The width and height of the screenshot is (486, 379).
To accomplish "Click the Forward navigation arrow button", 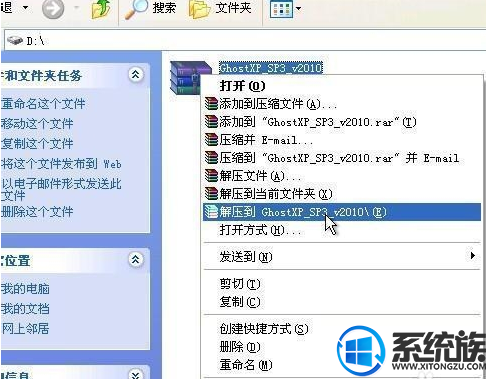I will (53, 9).
